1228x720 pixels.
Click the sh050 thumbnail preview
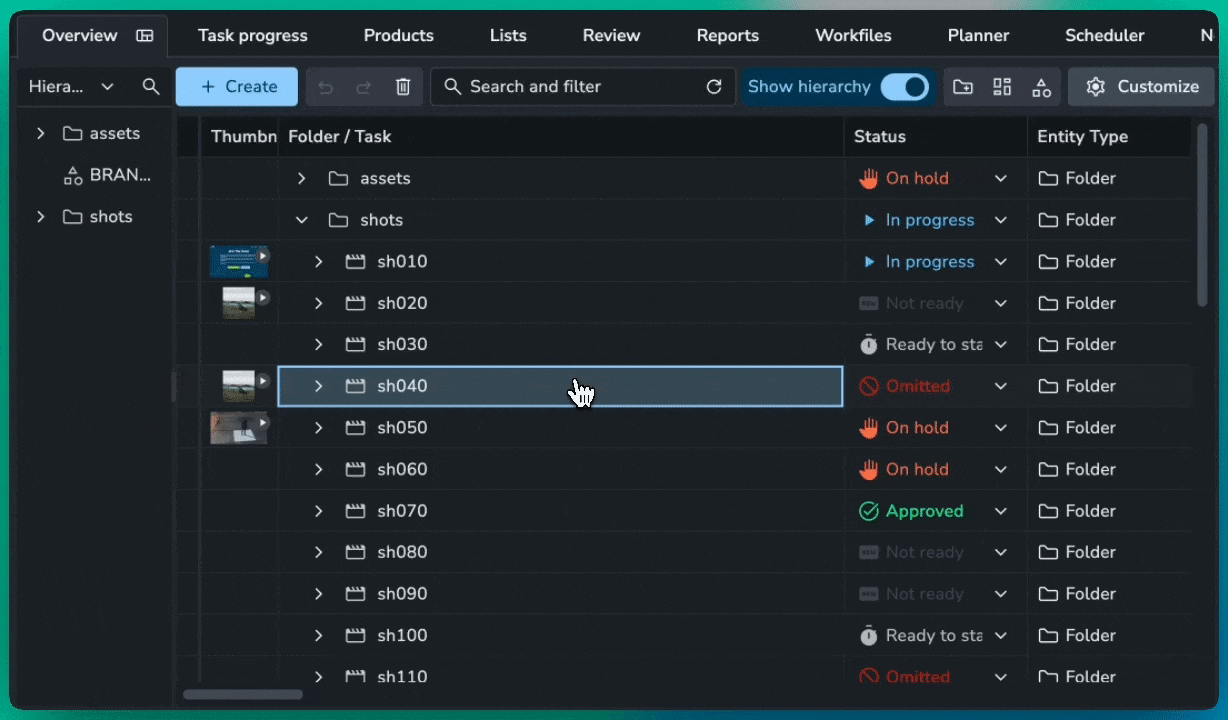(x=238, y=428)
